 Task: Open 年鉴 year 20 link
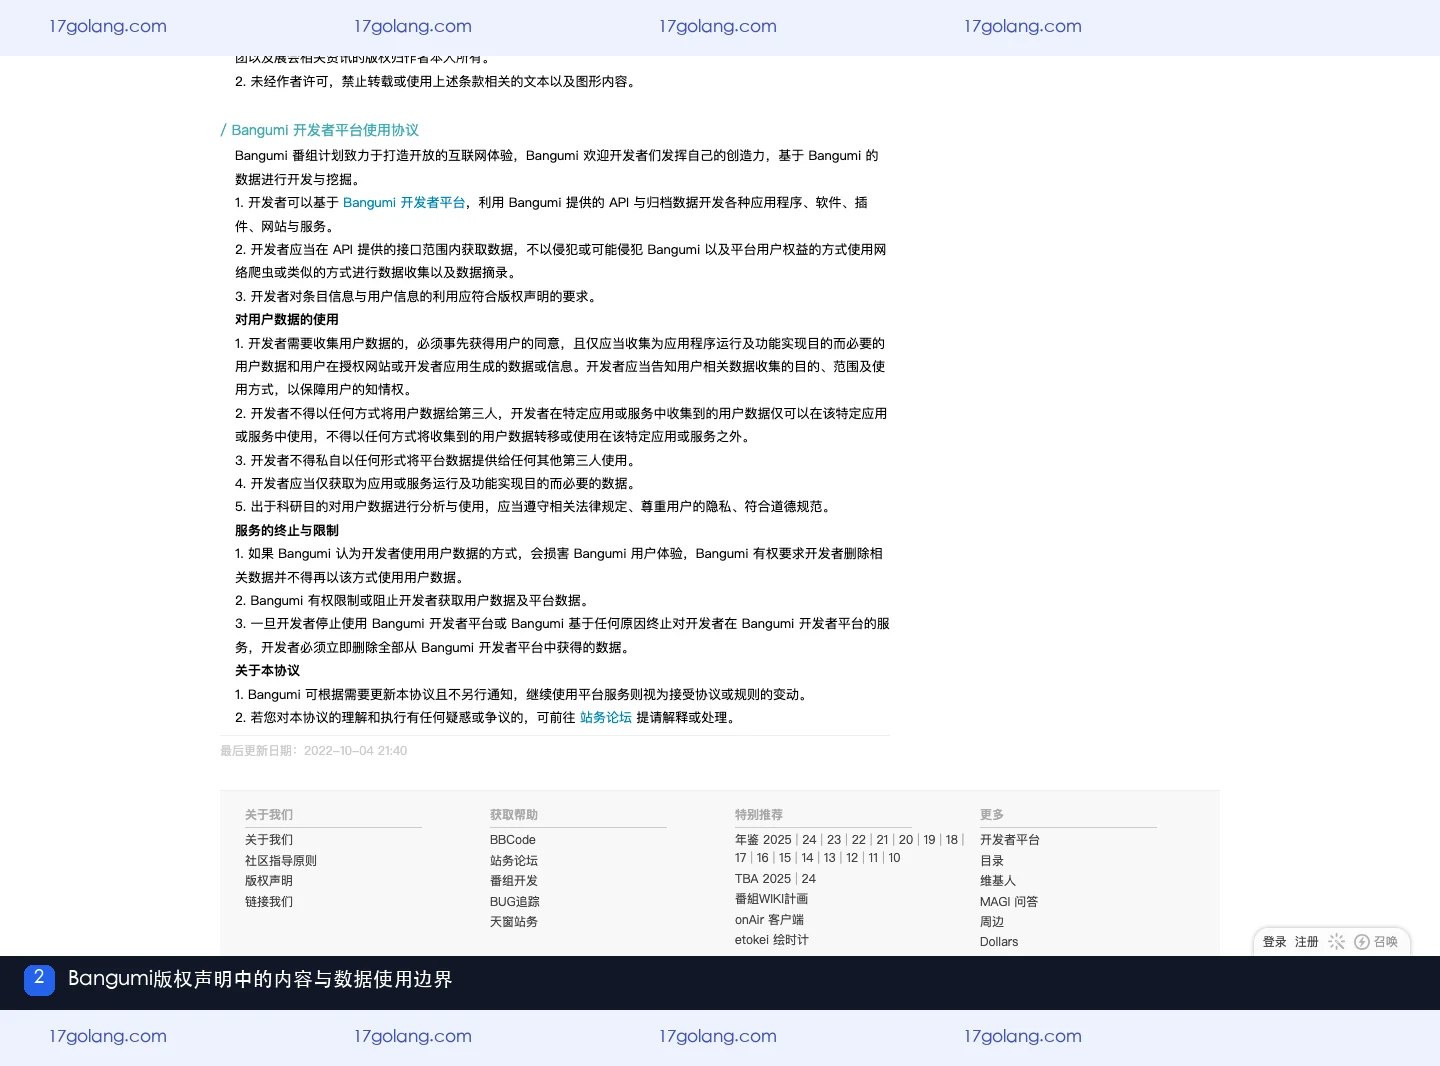[906, 840]
